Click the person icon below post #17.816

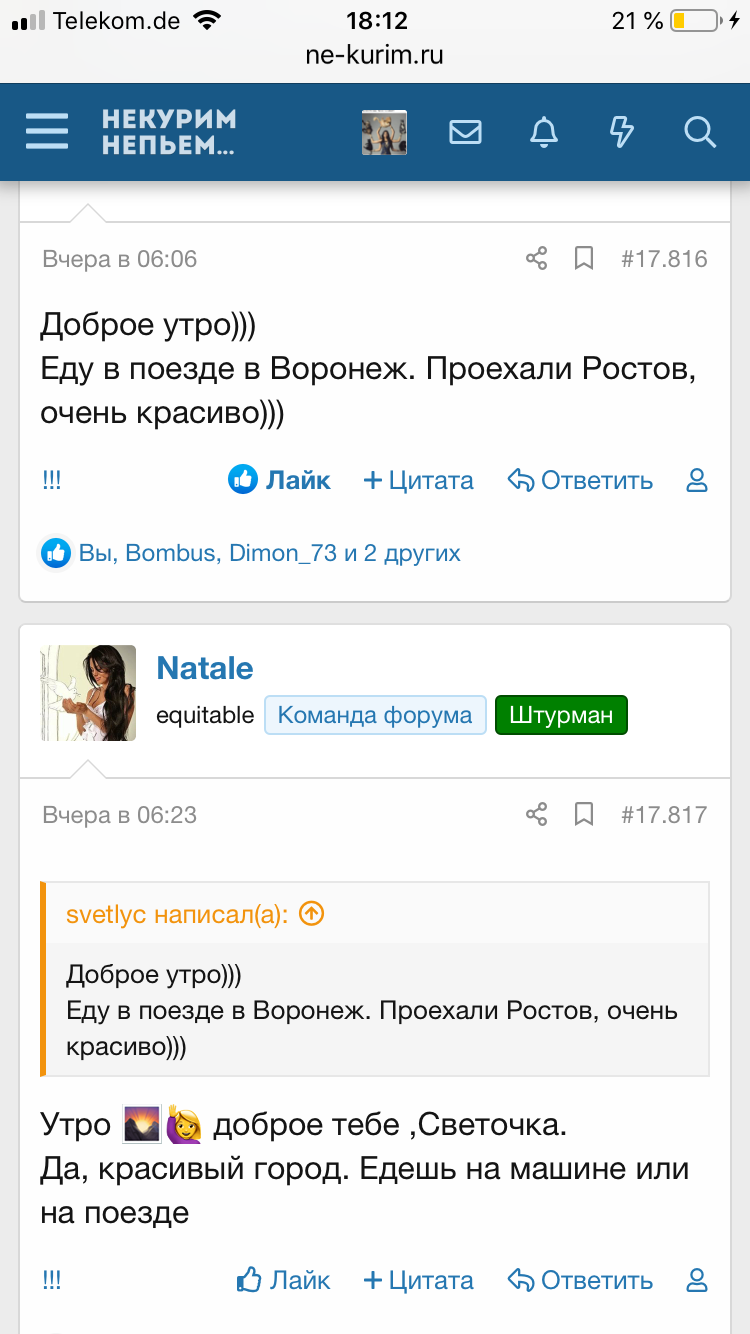point(696,481)
